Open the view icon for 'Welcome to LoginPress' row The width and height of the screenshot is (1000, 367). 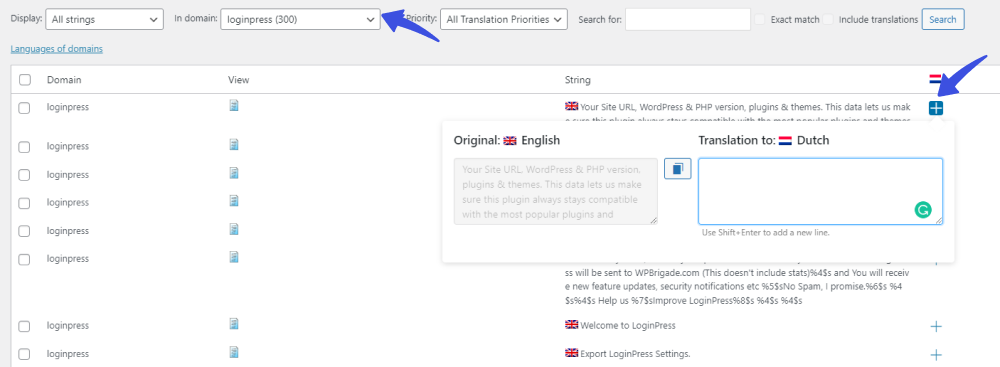pos(234,324)
